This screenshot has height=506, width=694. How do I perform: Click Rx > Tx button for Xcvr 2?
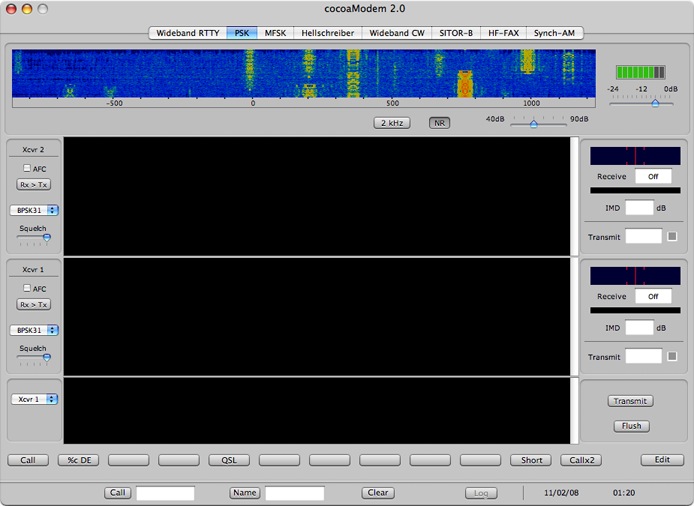[x=34, y=185]
